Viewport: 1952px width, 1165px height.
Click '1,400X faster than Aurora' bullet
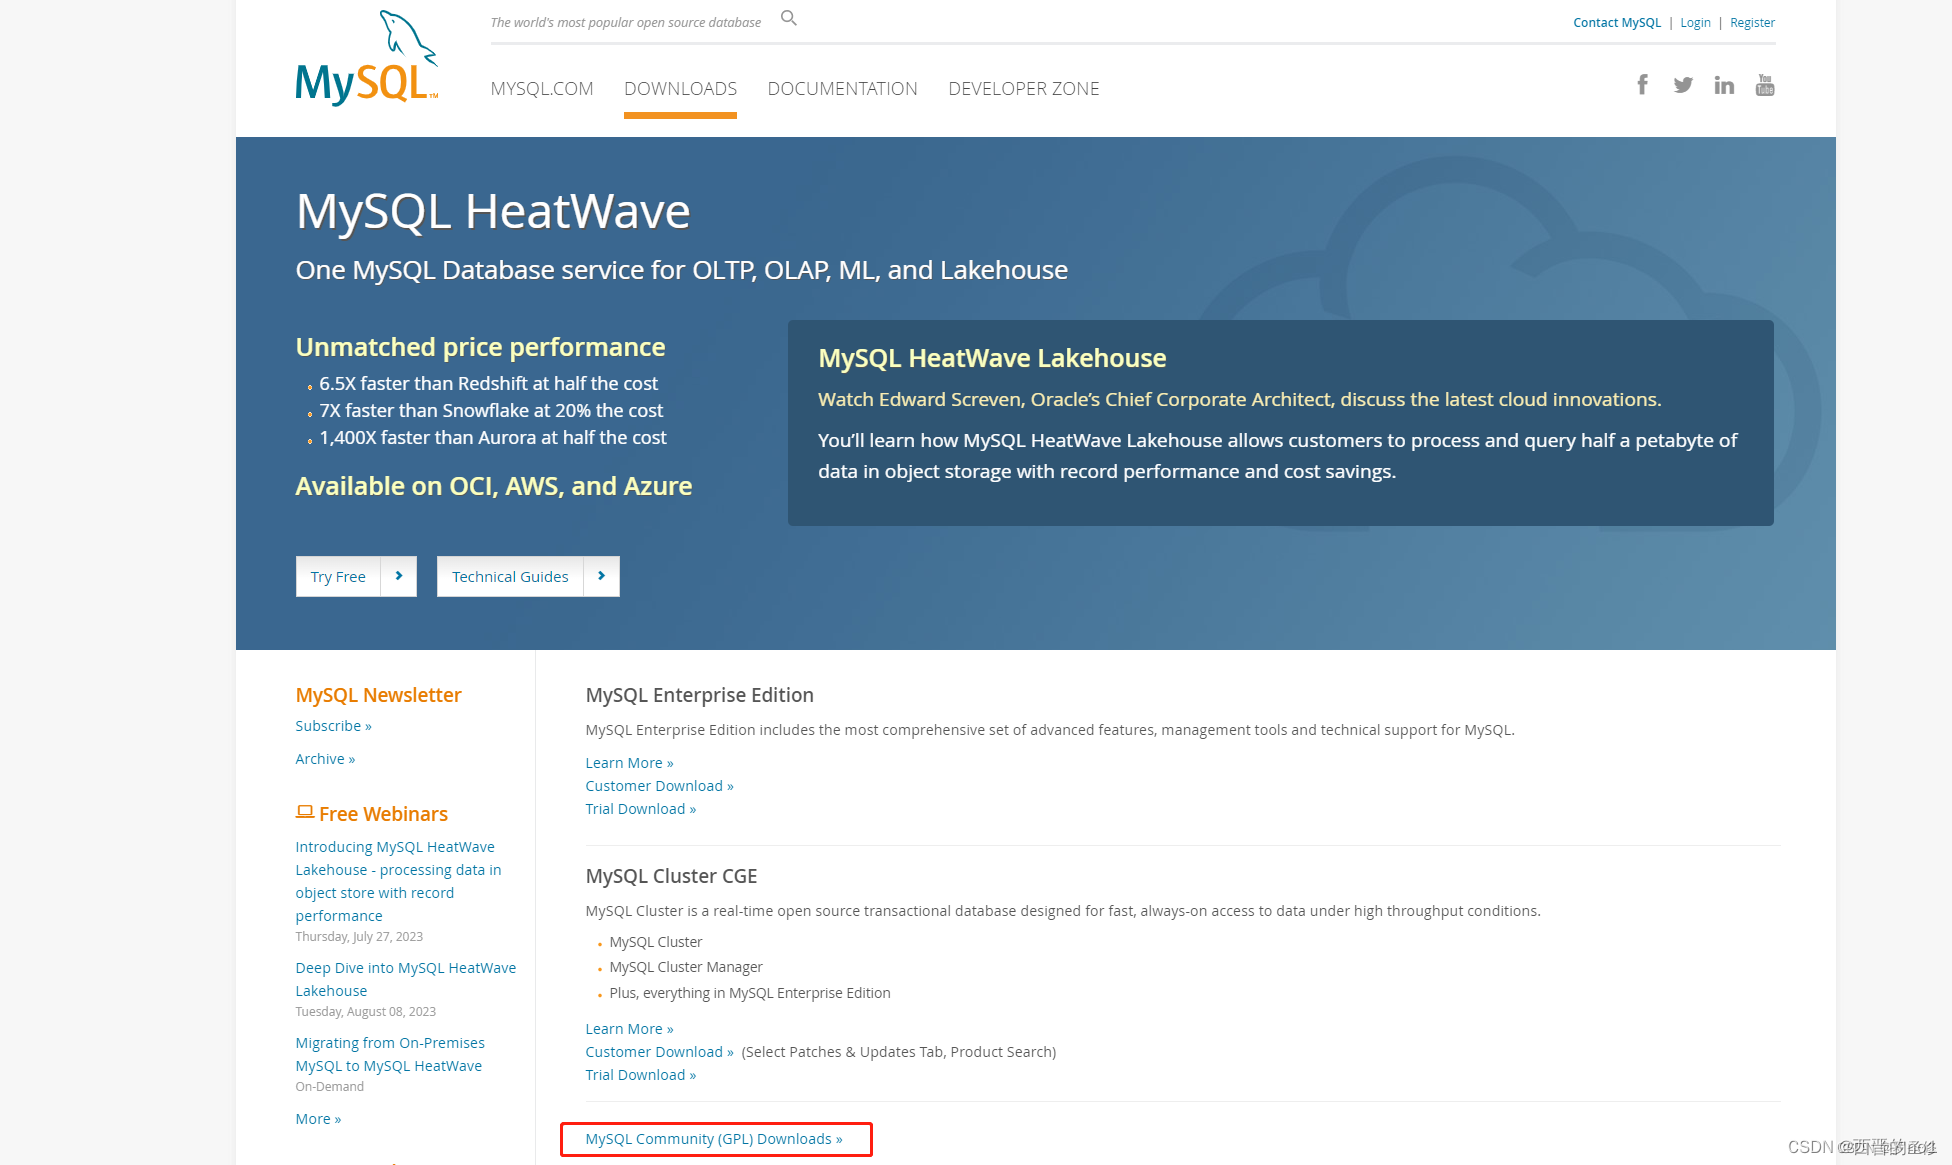click(493, 437)
